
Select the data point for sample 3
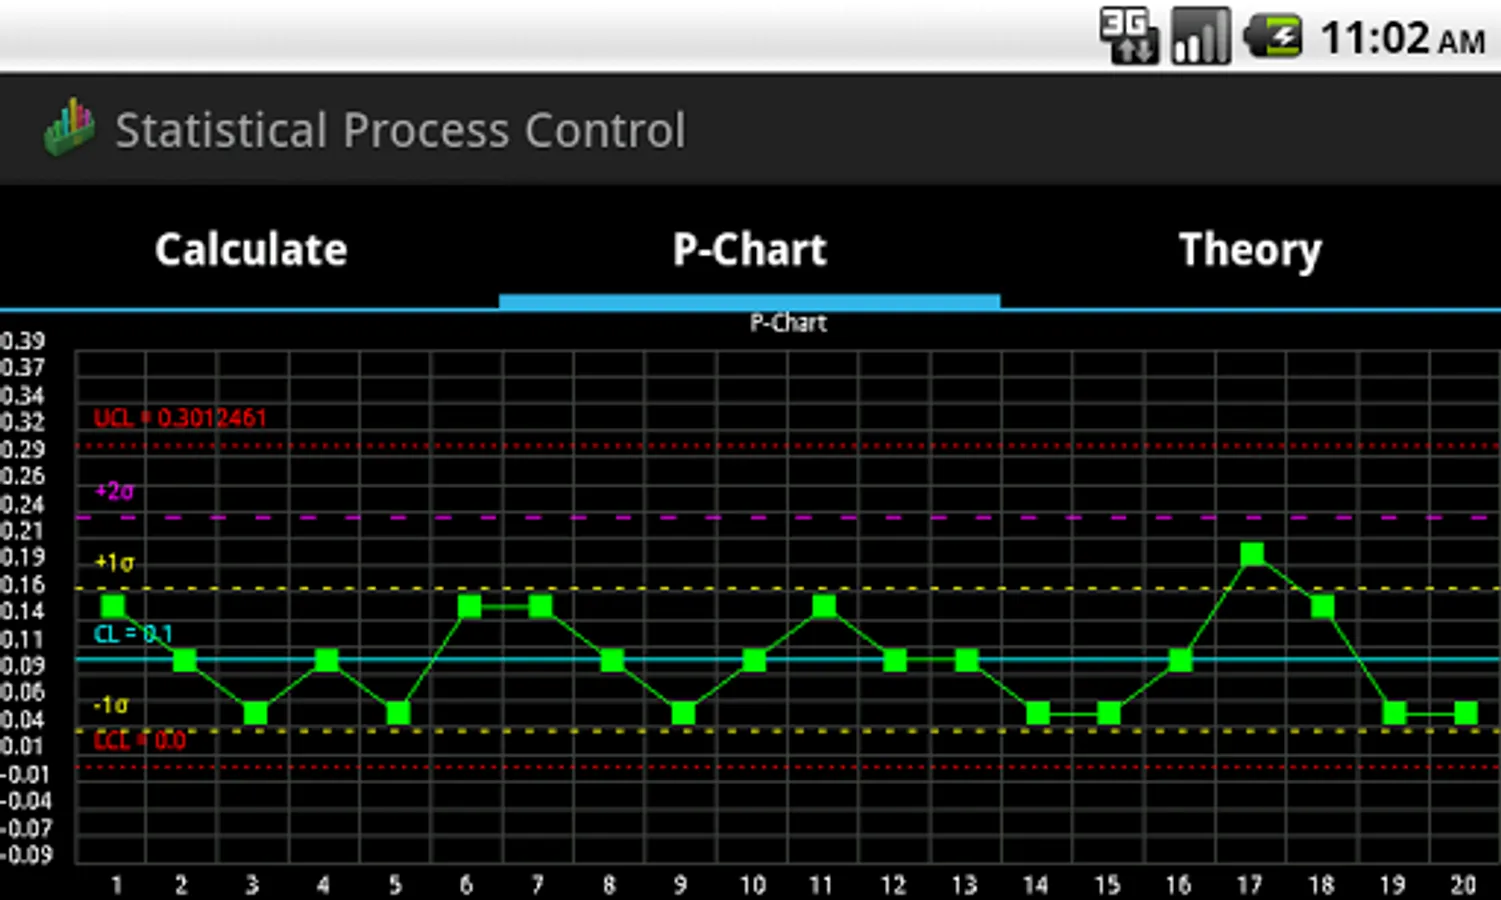pos(255,713)
